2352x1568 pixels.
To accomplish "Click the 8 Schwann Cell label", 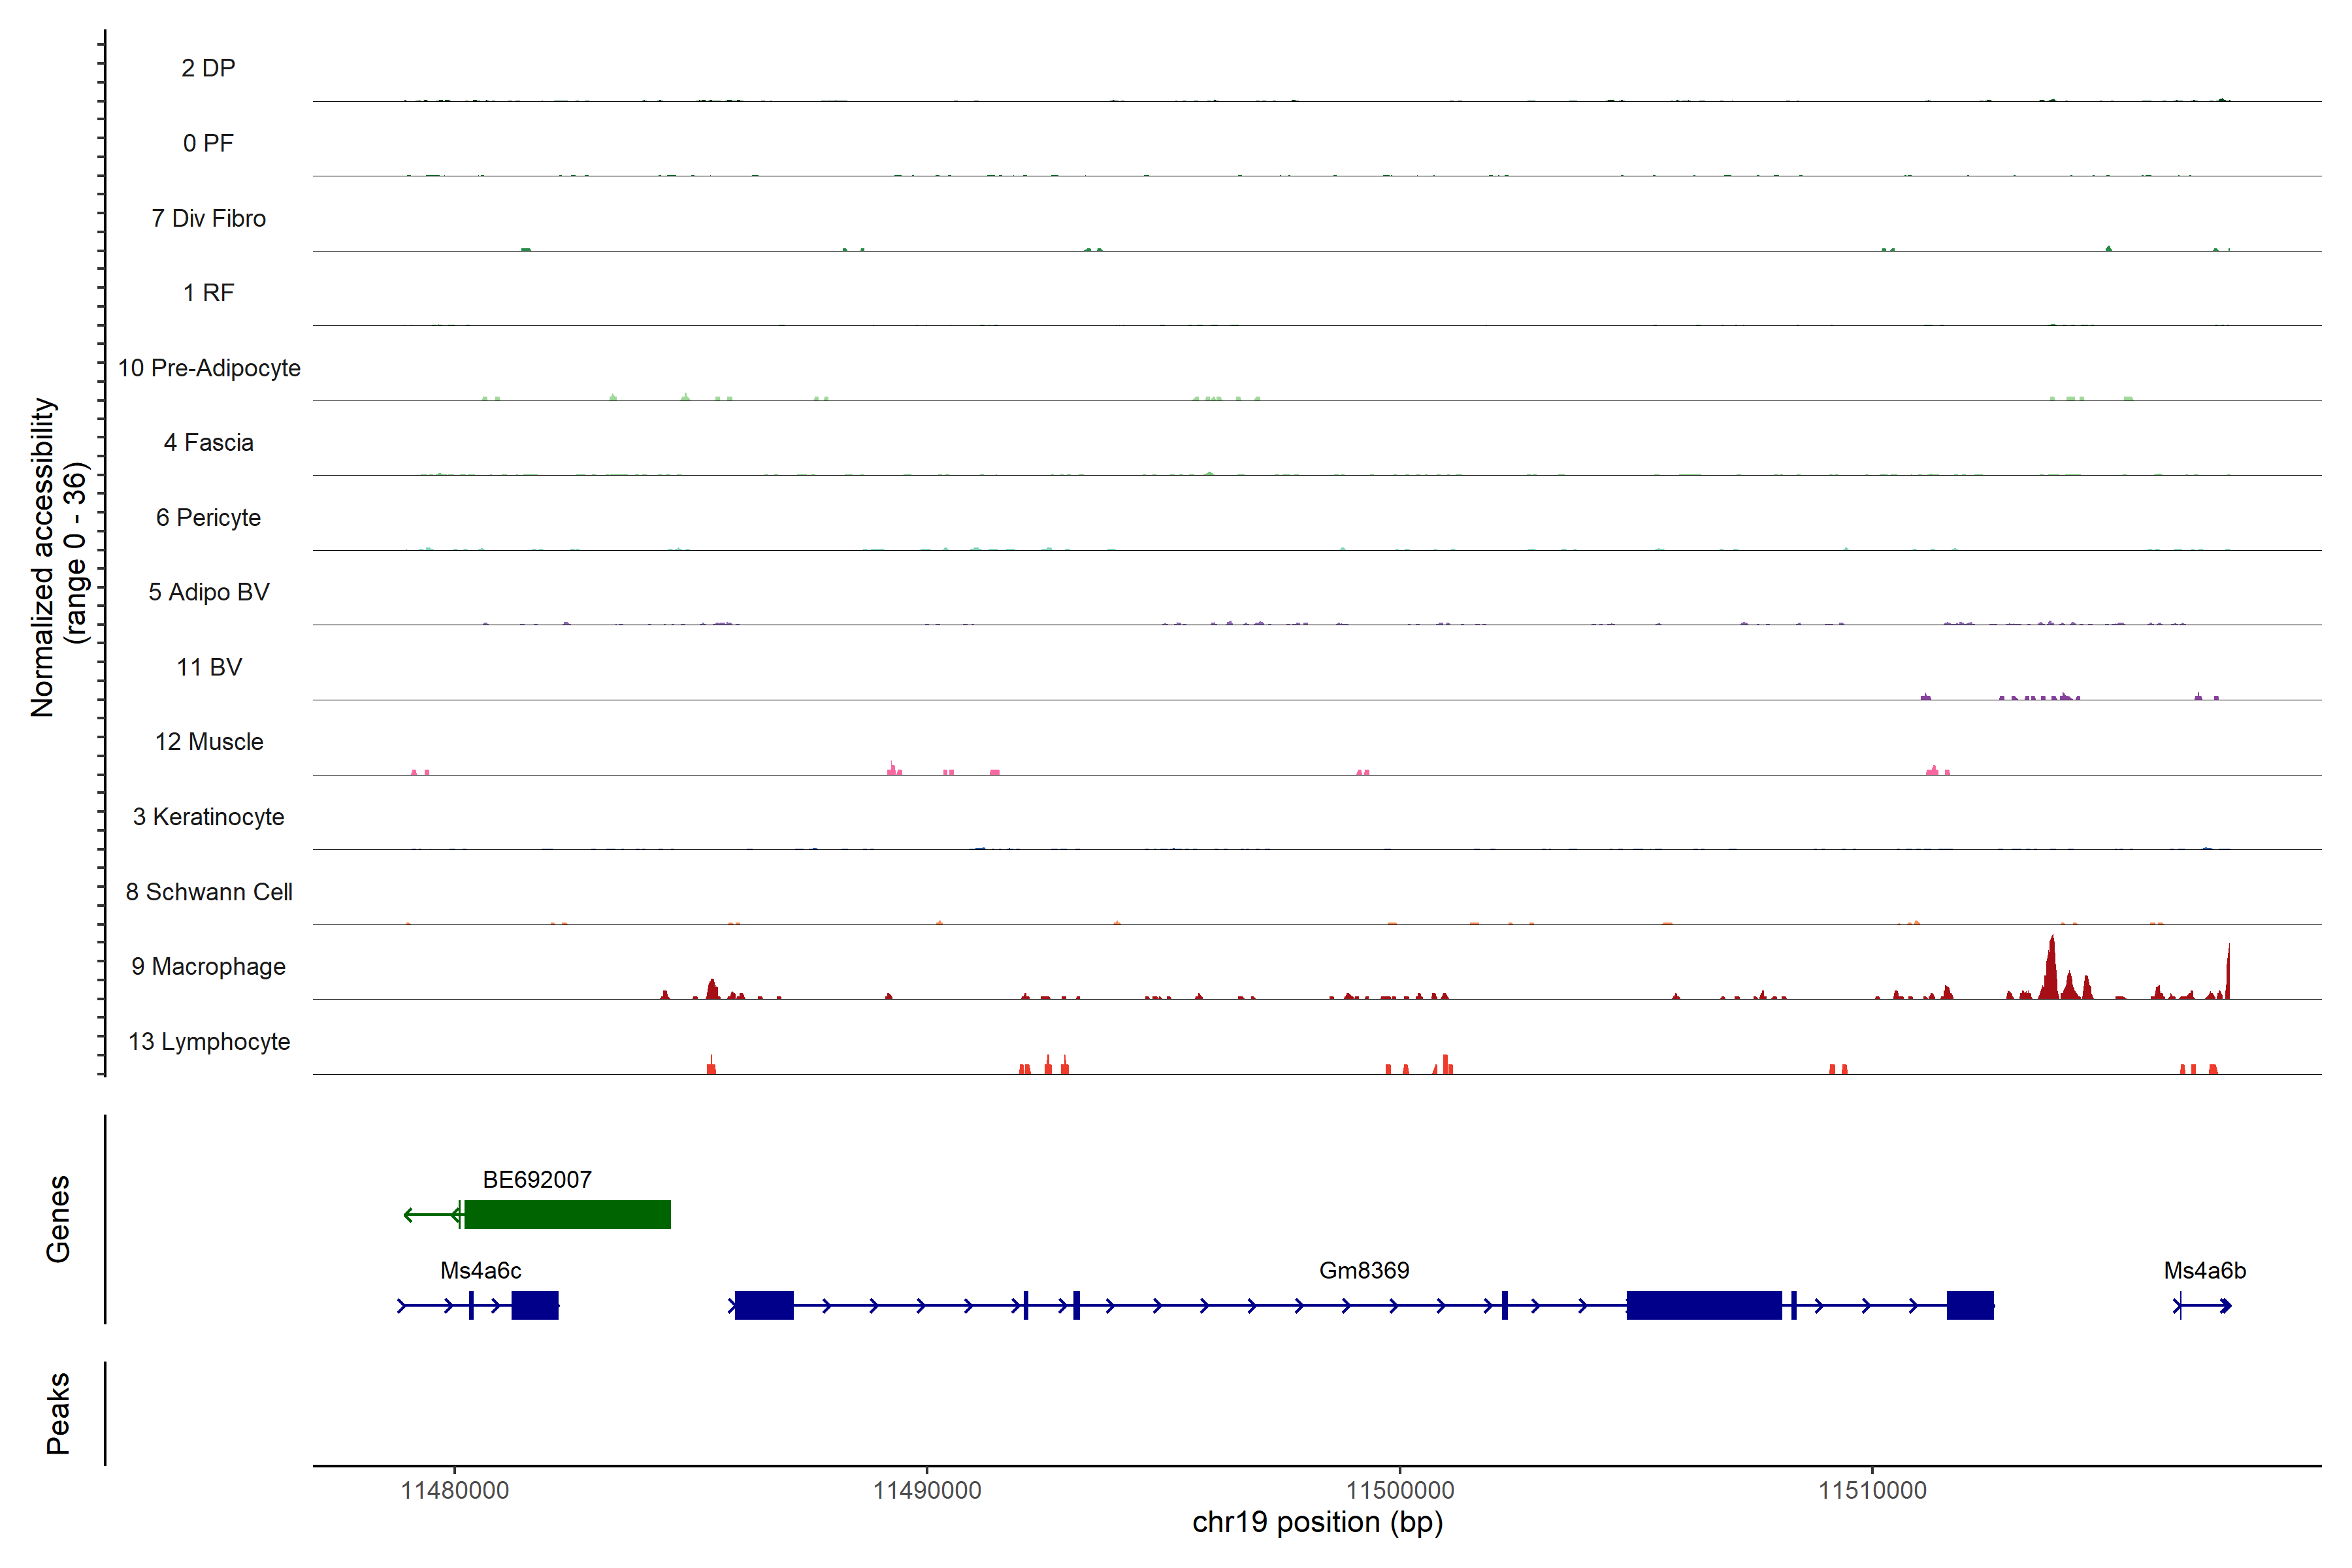I will 208,892.
